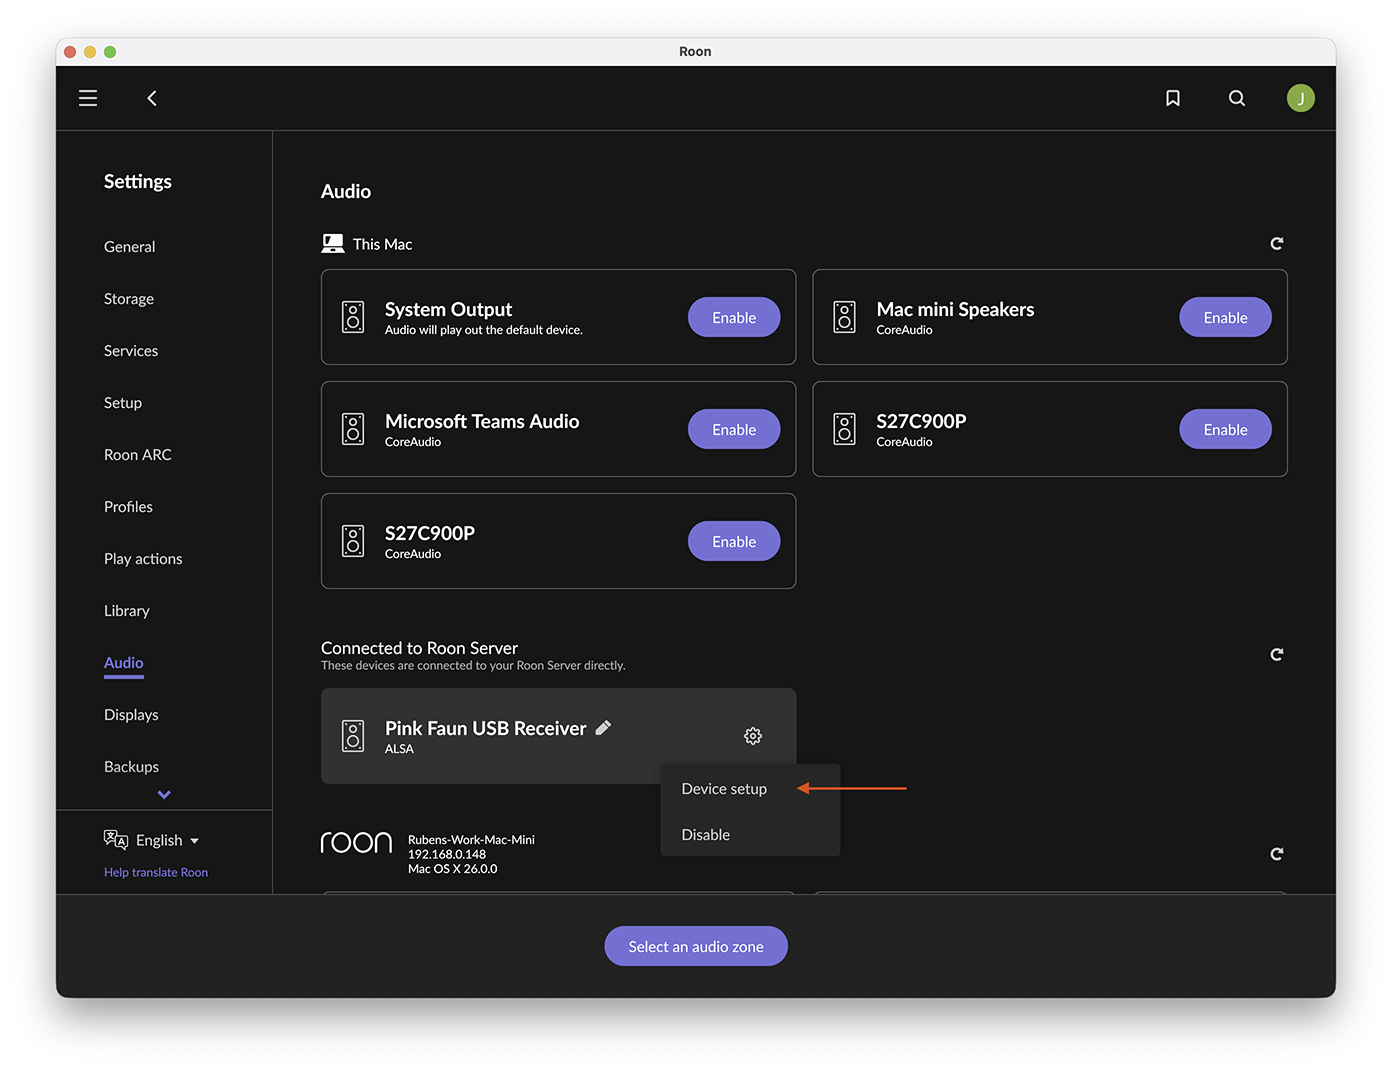Open Roon ARC settings
Viewport: 1392px width, 1072px height.
point(138,455)
